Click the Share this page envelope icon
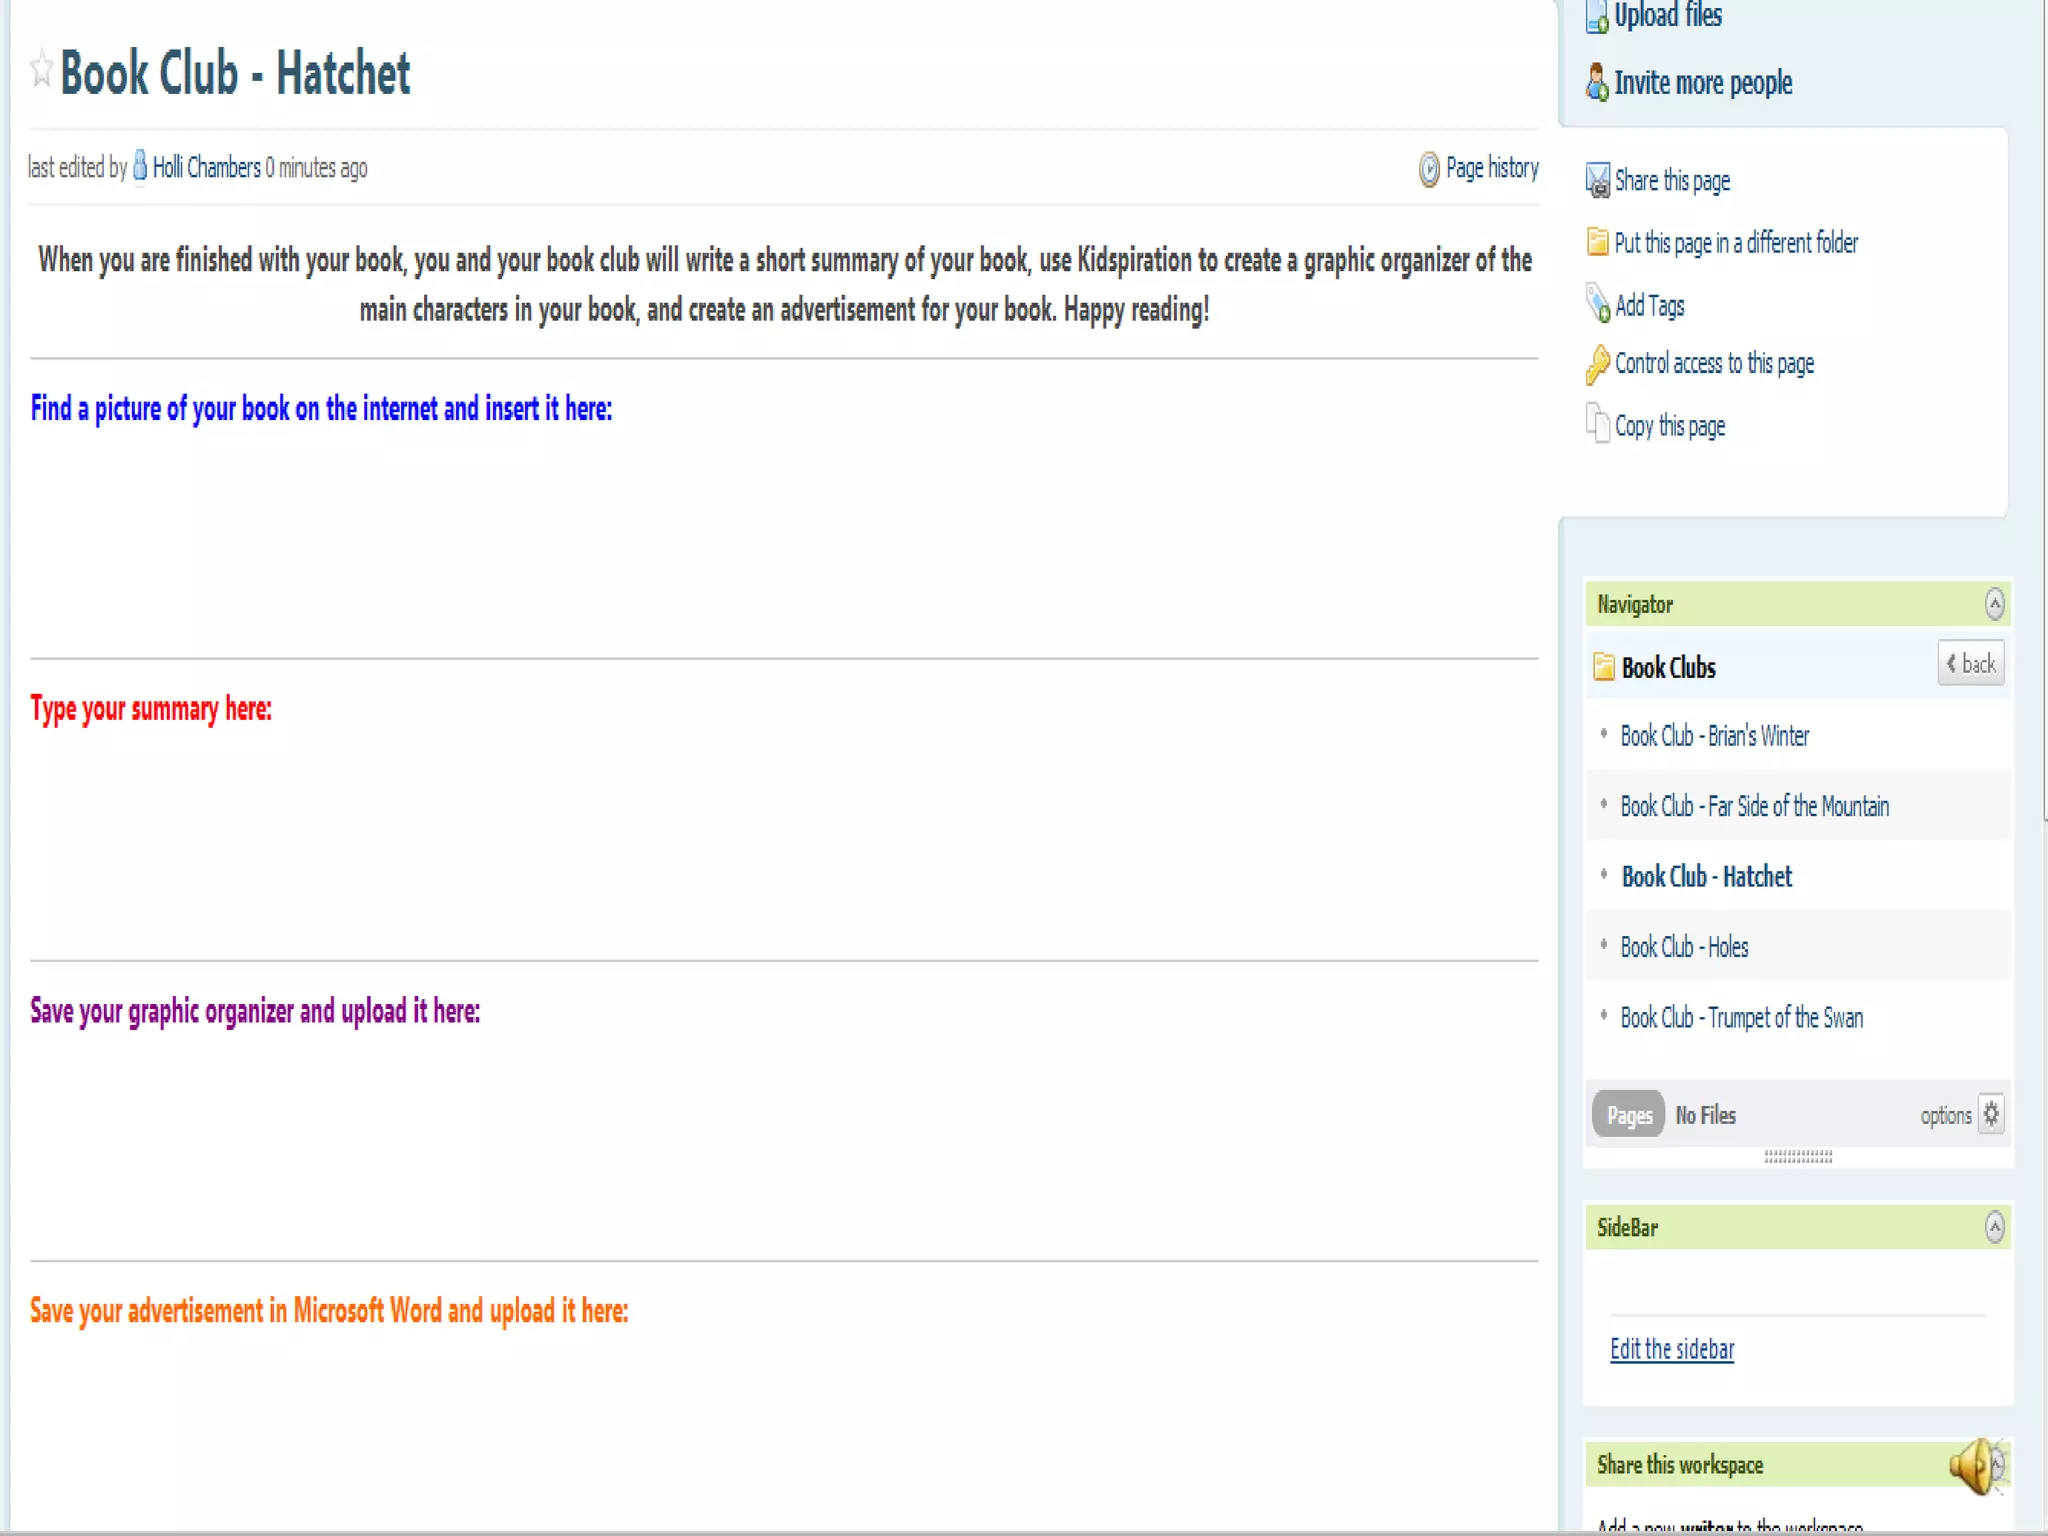This screenshot has height=1536, width=2048. point(1597,181)
